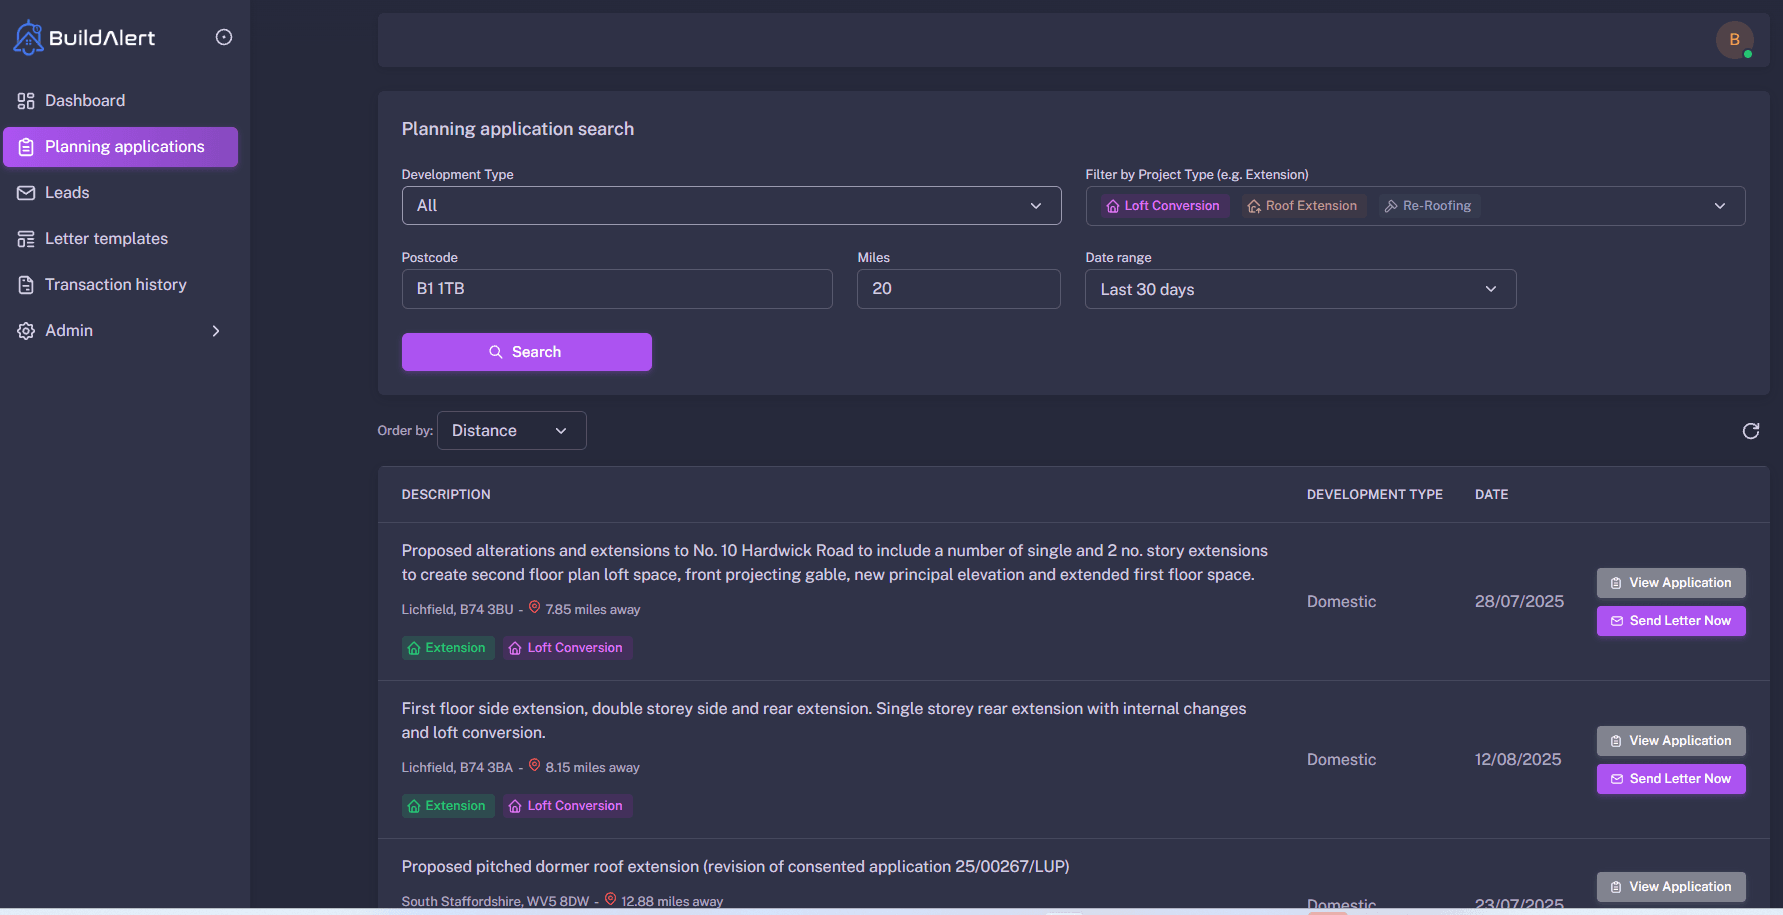Expand the Admin sidebar section
This screenshot has width=1783, height=915.
click(216, 330)
